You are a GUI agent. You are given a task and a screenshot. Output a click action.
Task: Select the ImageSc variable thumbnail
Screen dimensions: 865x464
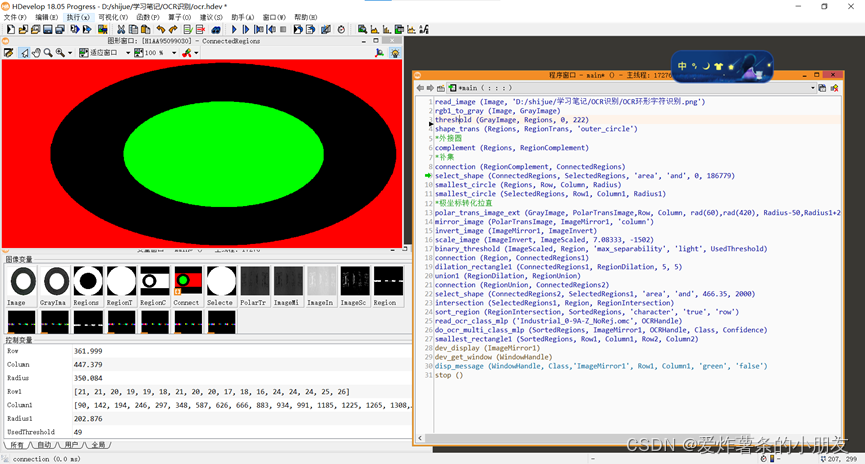(354, 286)
